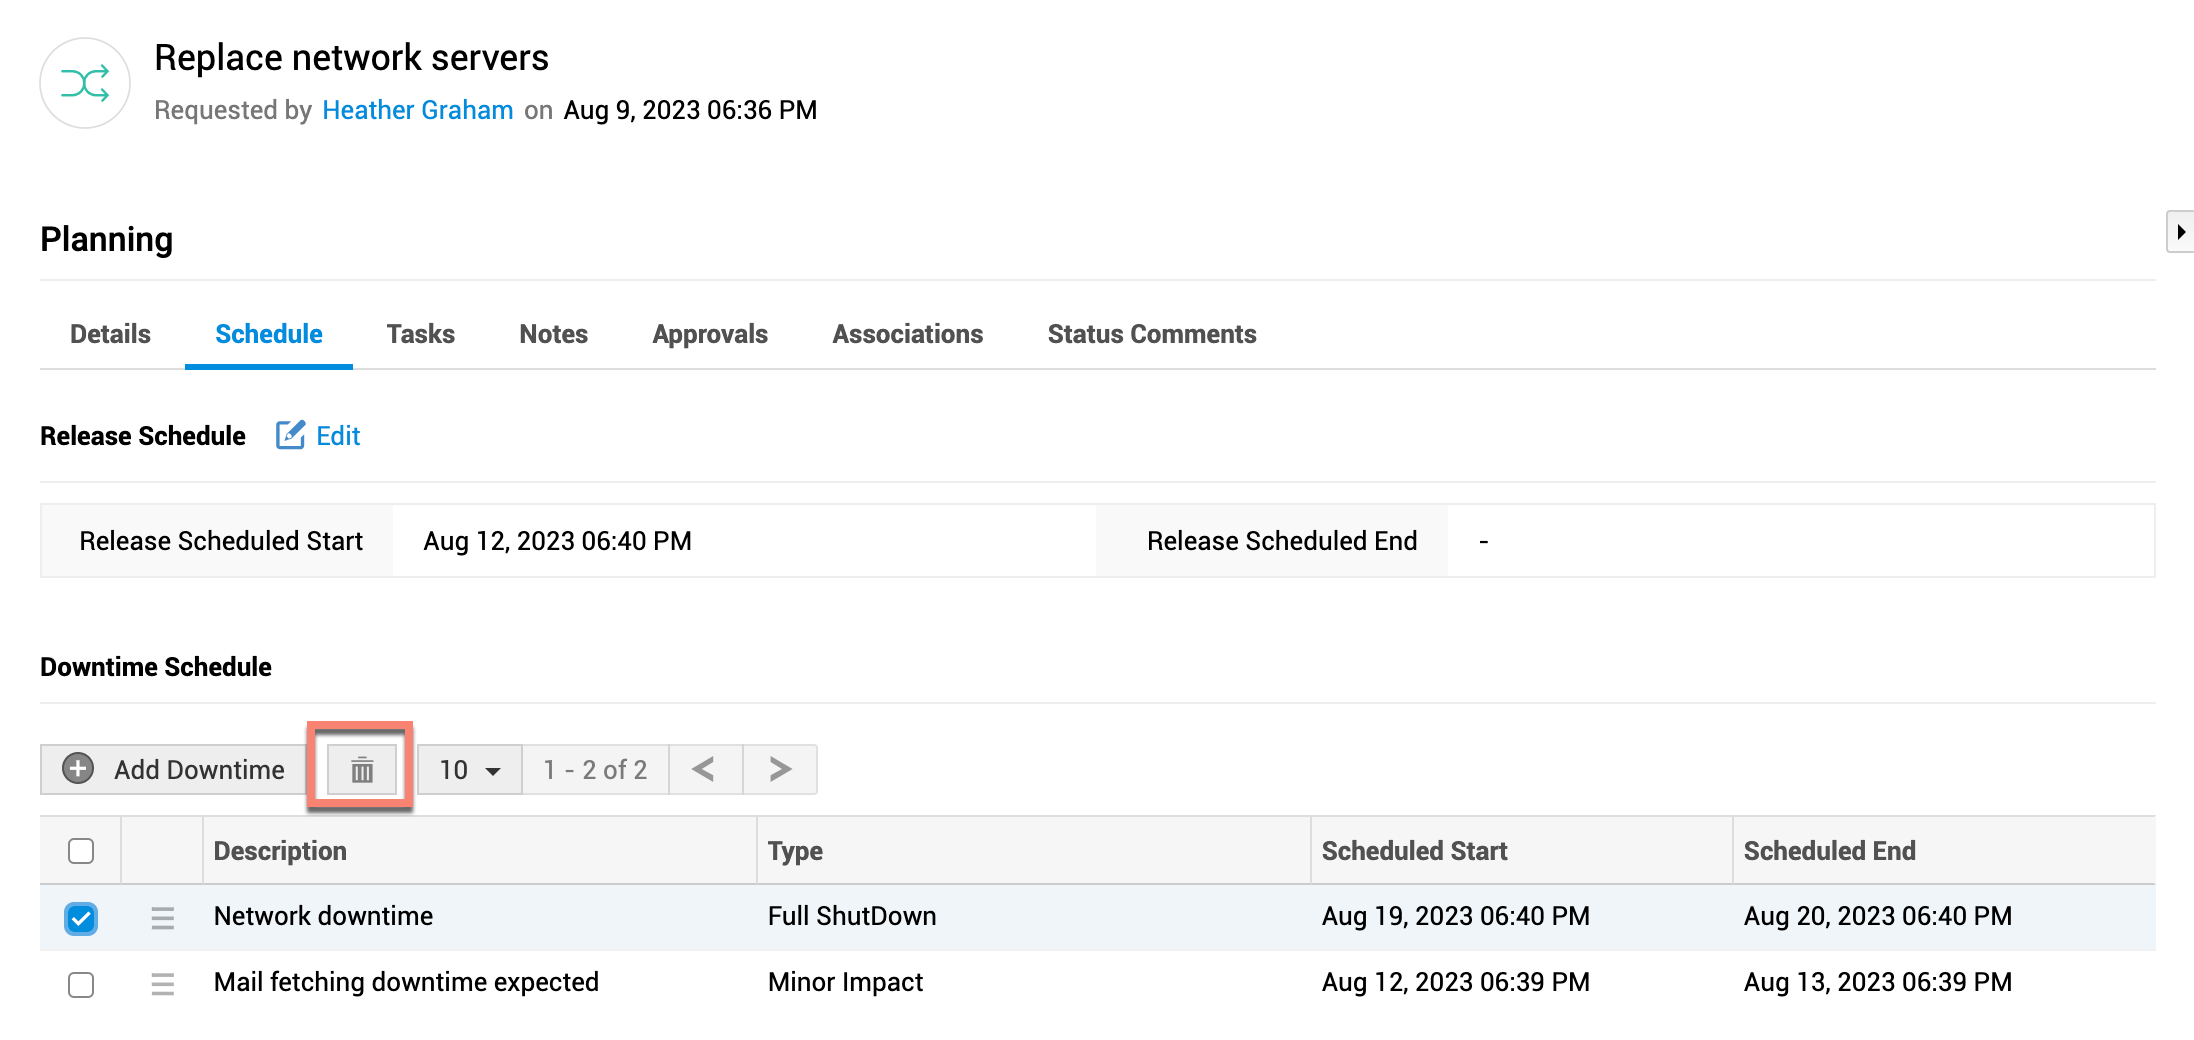Open Heather Graham's requester profile

click(417, 110)
